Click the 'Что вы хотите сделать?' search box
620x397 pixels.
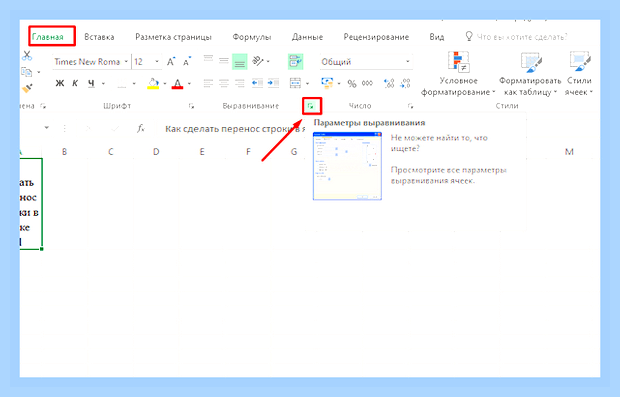point(516,37)
